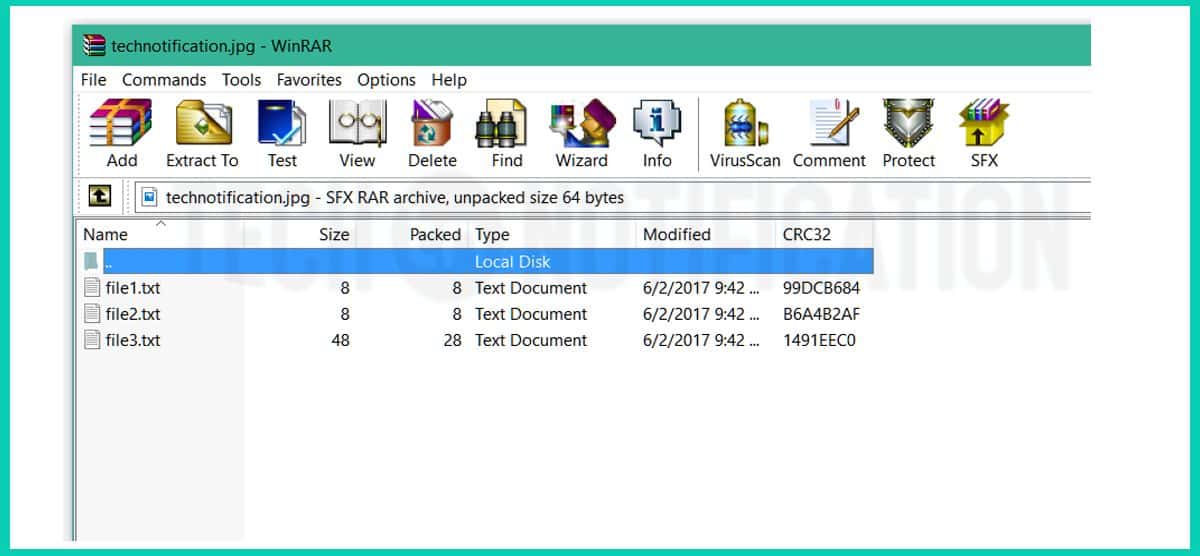Click the WinRAR title bar app icon

click(x=94, y=45)
